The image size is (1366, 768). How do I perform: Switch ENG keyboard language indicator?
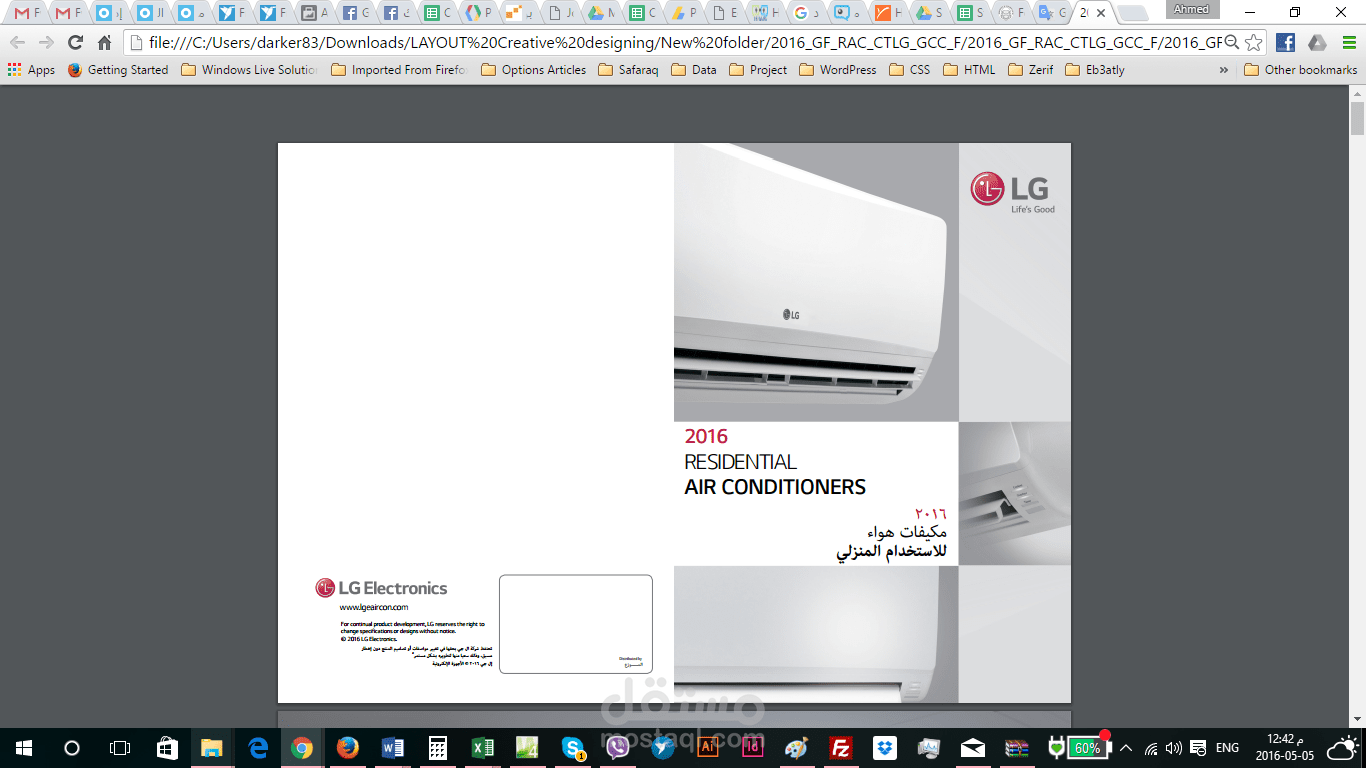tap(1227, 748)
